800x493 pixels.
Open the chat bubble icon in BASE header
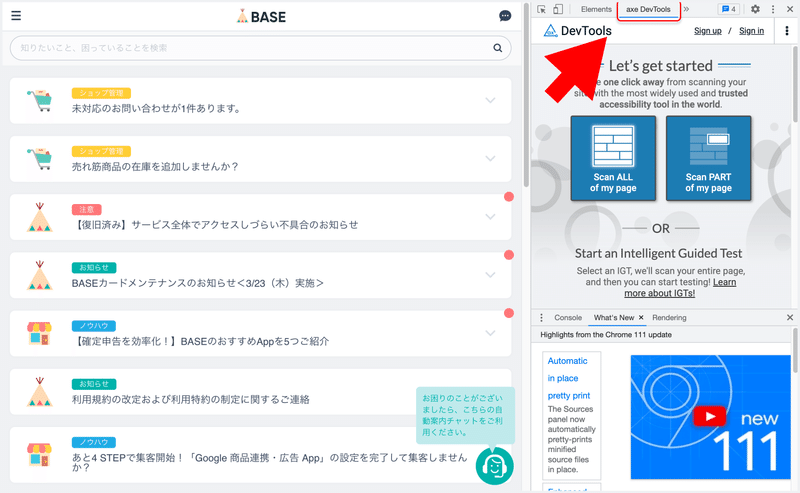(505, 16)
